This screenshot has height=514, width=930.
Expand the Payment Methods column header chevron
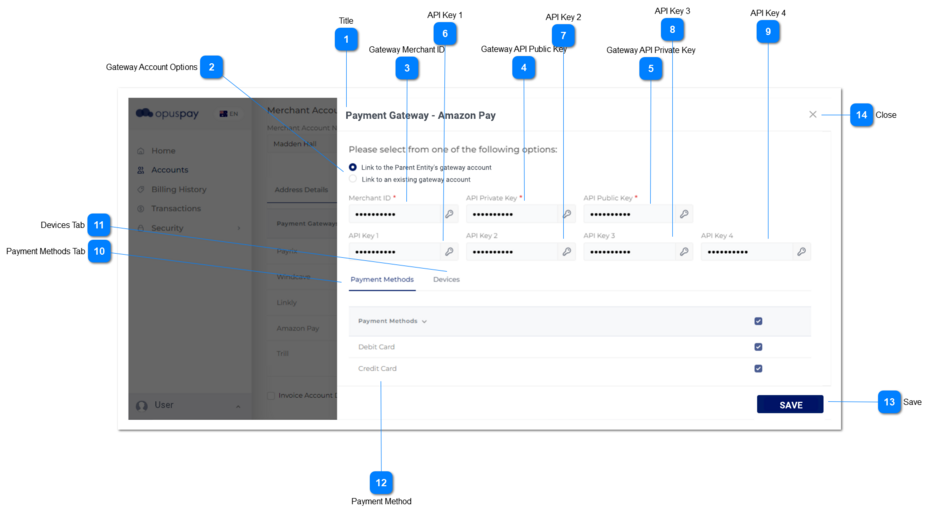424,322
